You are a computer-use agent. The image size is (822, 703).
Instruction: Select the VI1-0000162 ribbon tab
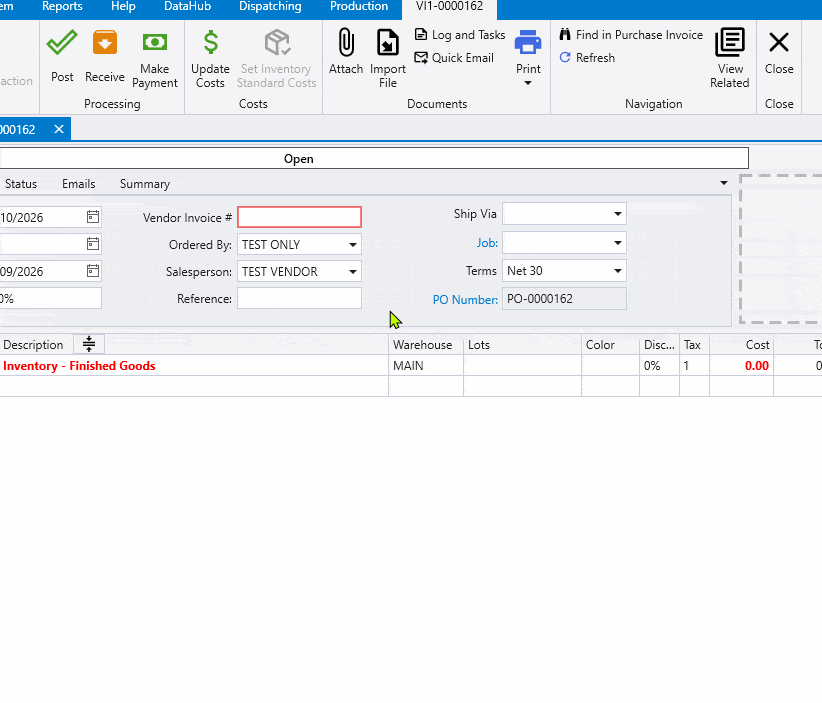click(x=449, y=6)
